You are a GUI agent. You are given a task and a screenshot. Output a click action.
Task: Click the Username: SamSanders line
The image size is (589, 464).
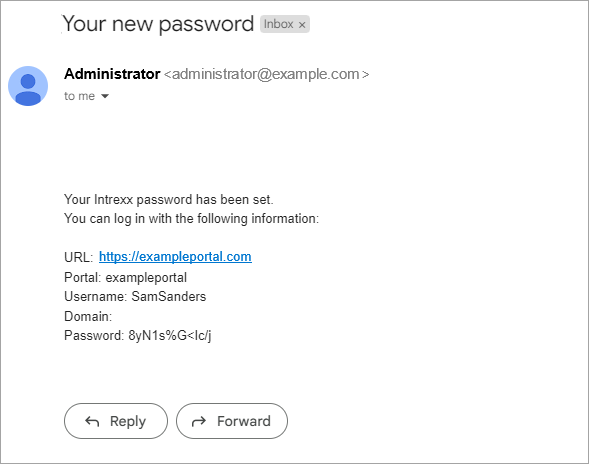point(135,296)
